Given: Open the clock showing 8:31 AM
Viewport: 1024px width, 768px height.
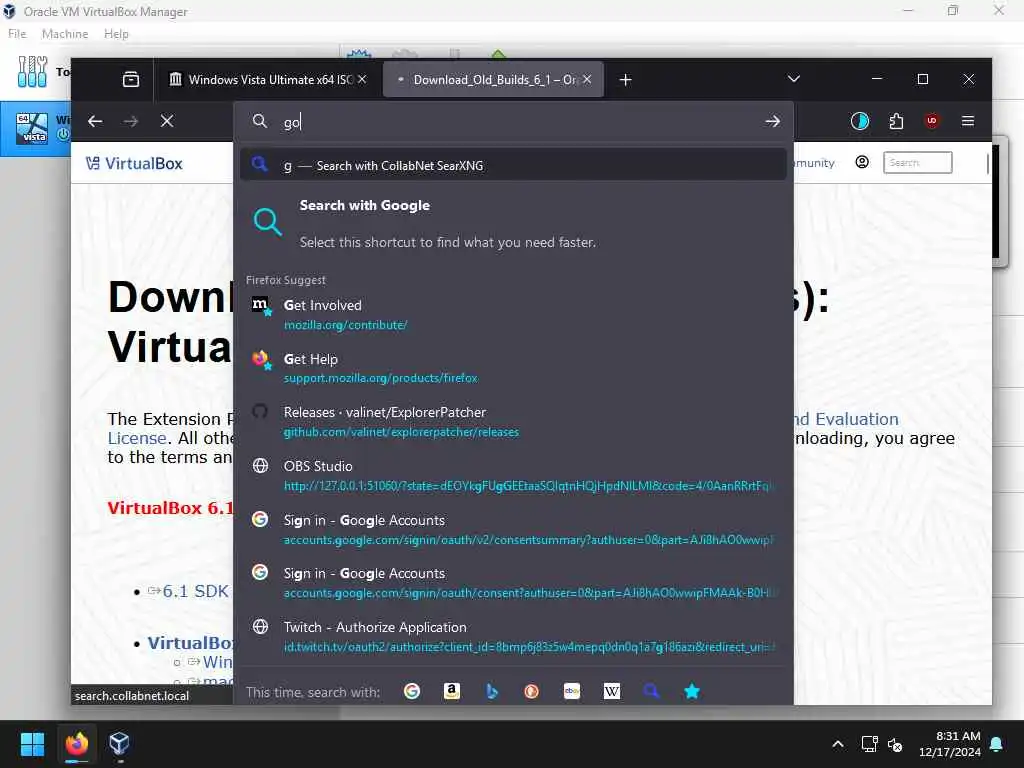Looking at the screenshot, I should coord(950,744).
